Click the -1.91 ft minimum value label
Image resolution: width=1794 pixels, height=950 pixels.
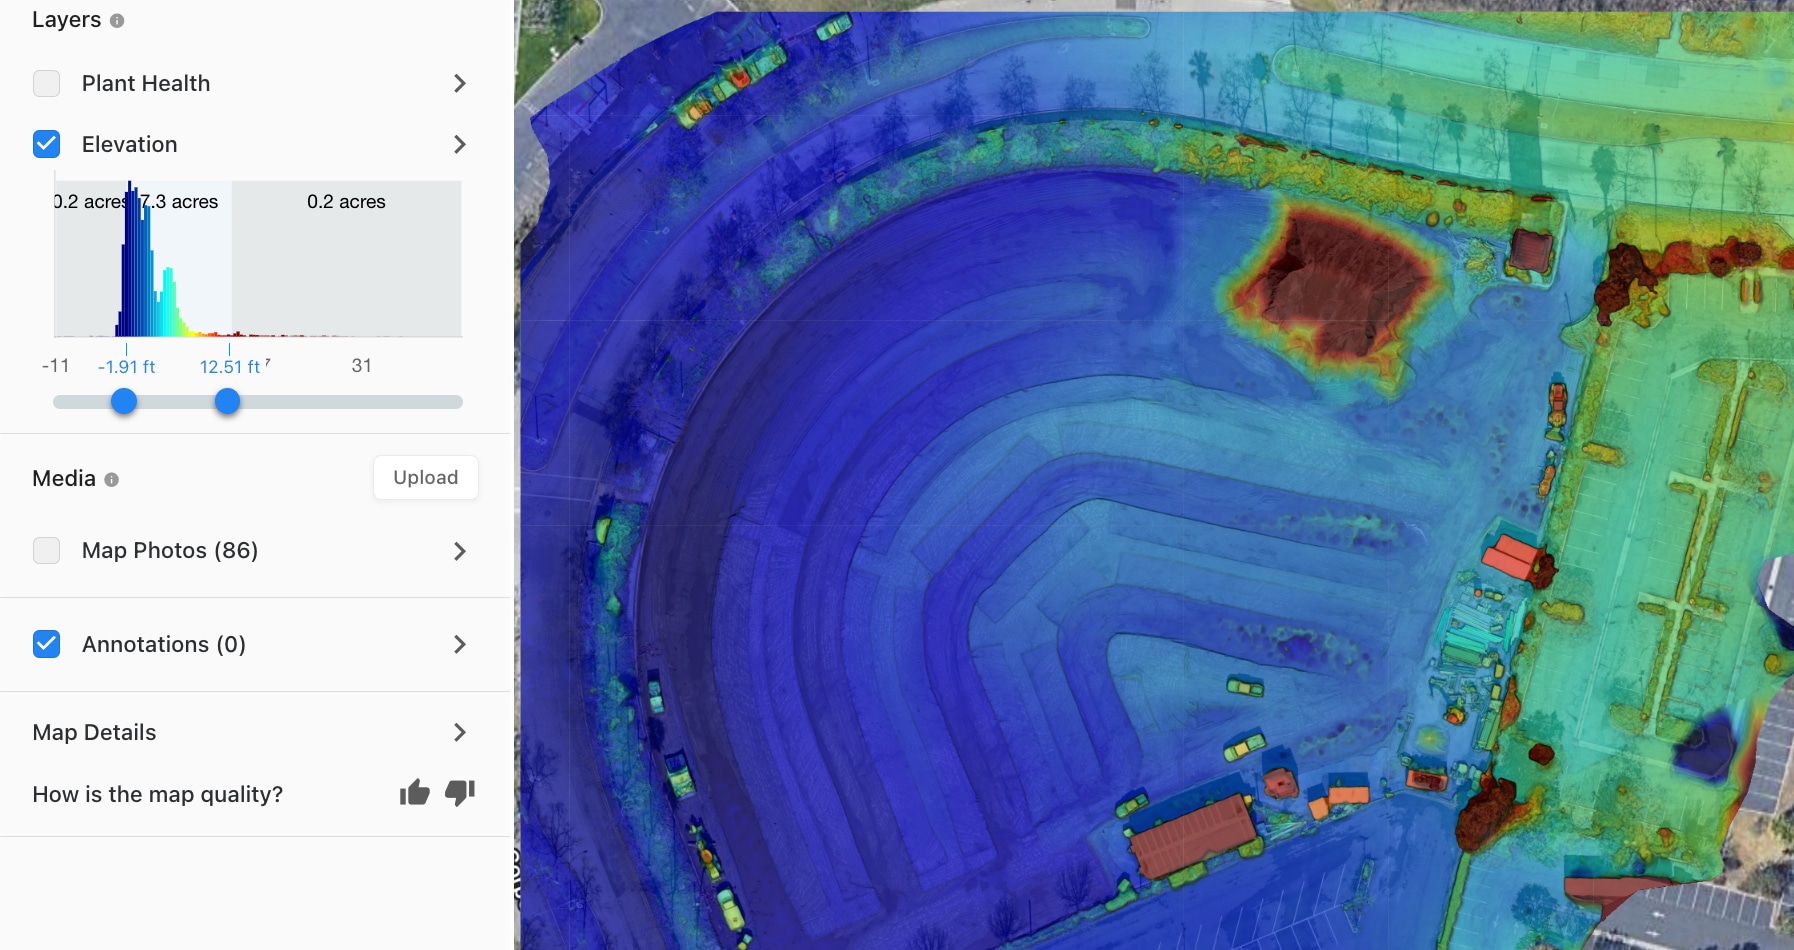pos(127,367)
